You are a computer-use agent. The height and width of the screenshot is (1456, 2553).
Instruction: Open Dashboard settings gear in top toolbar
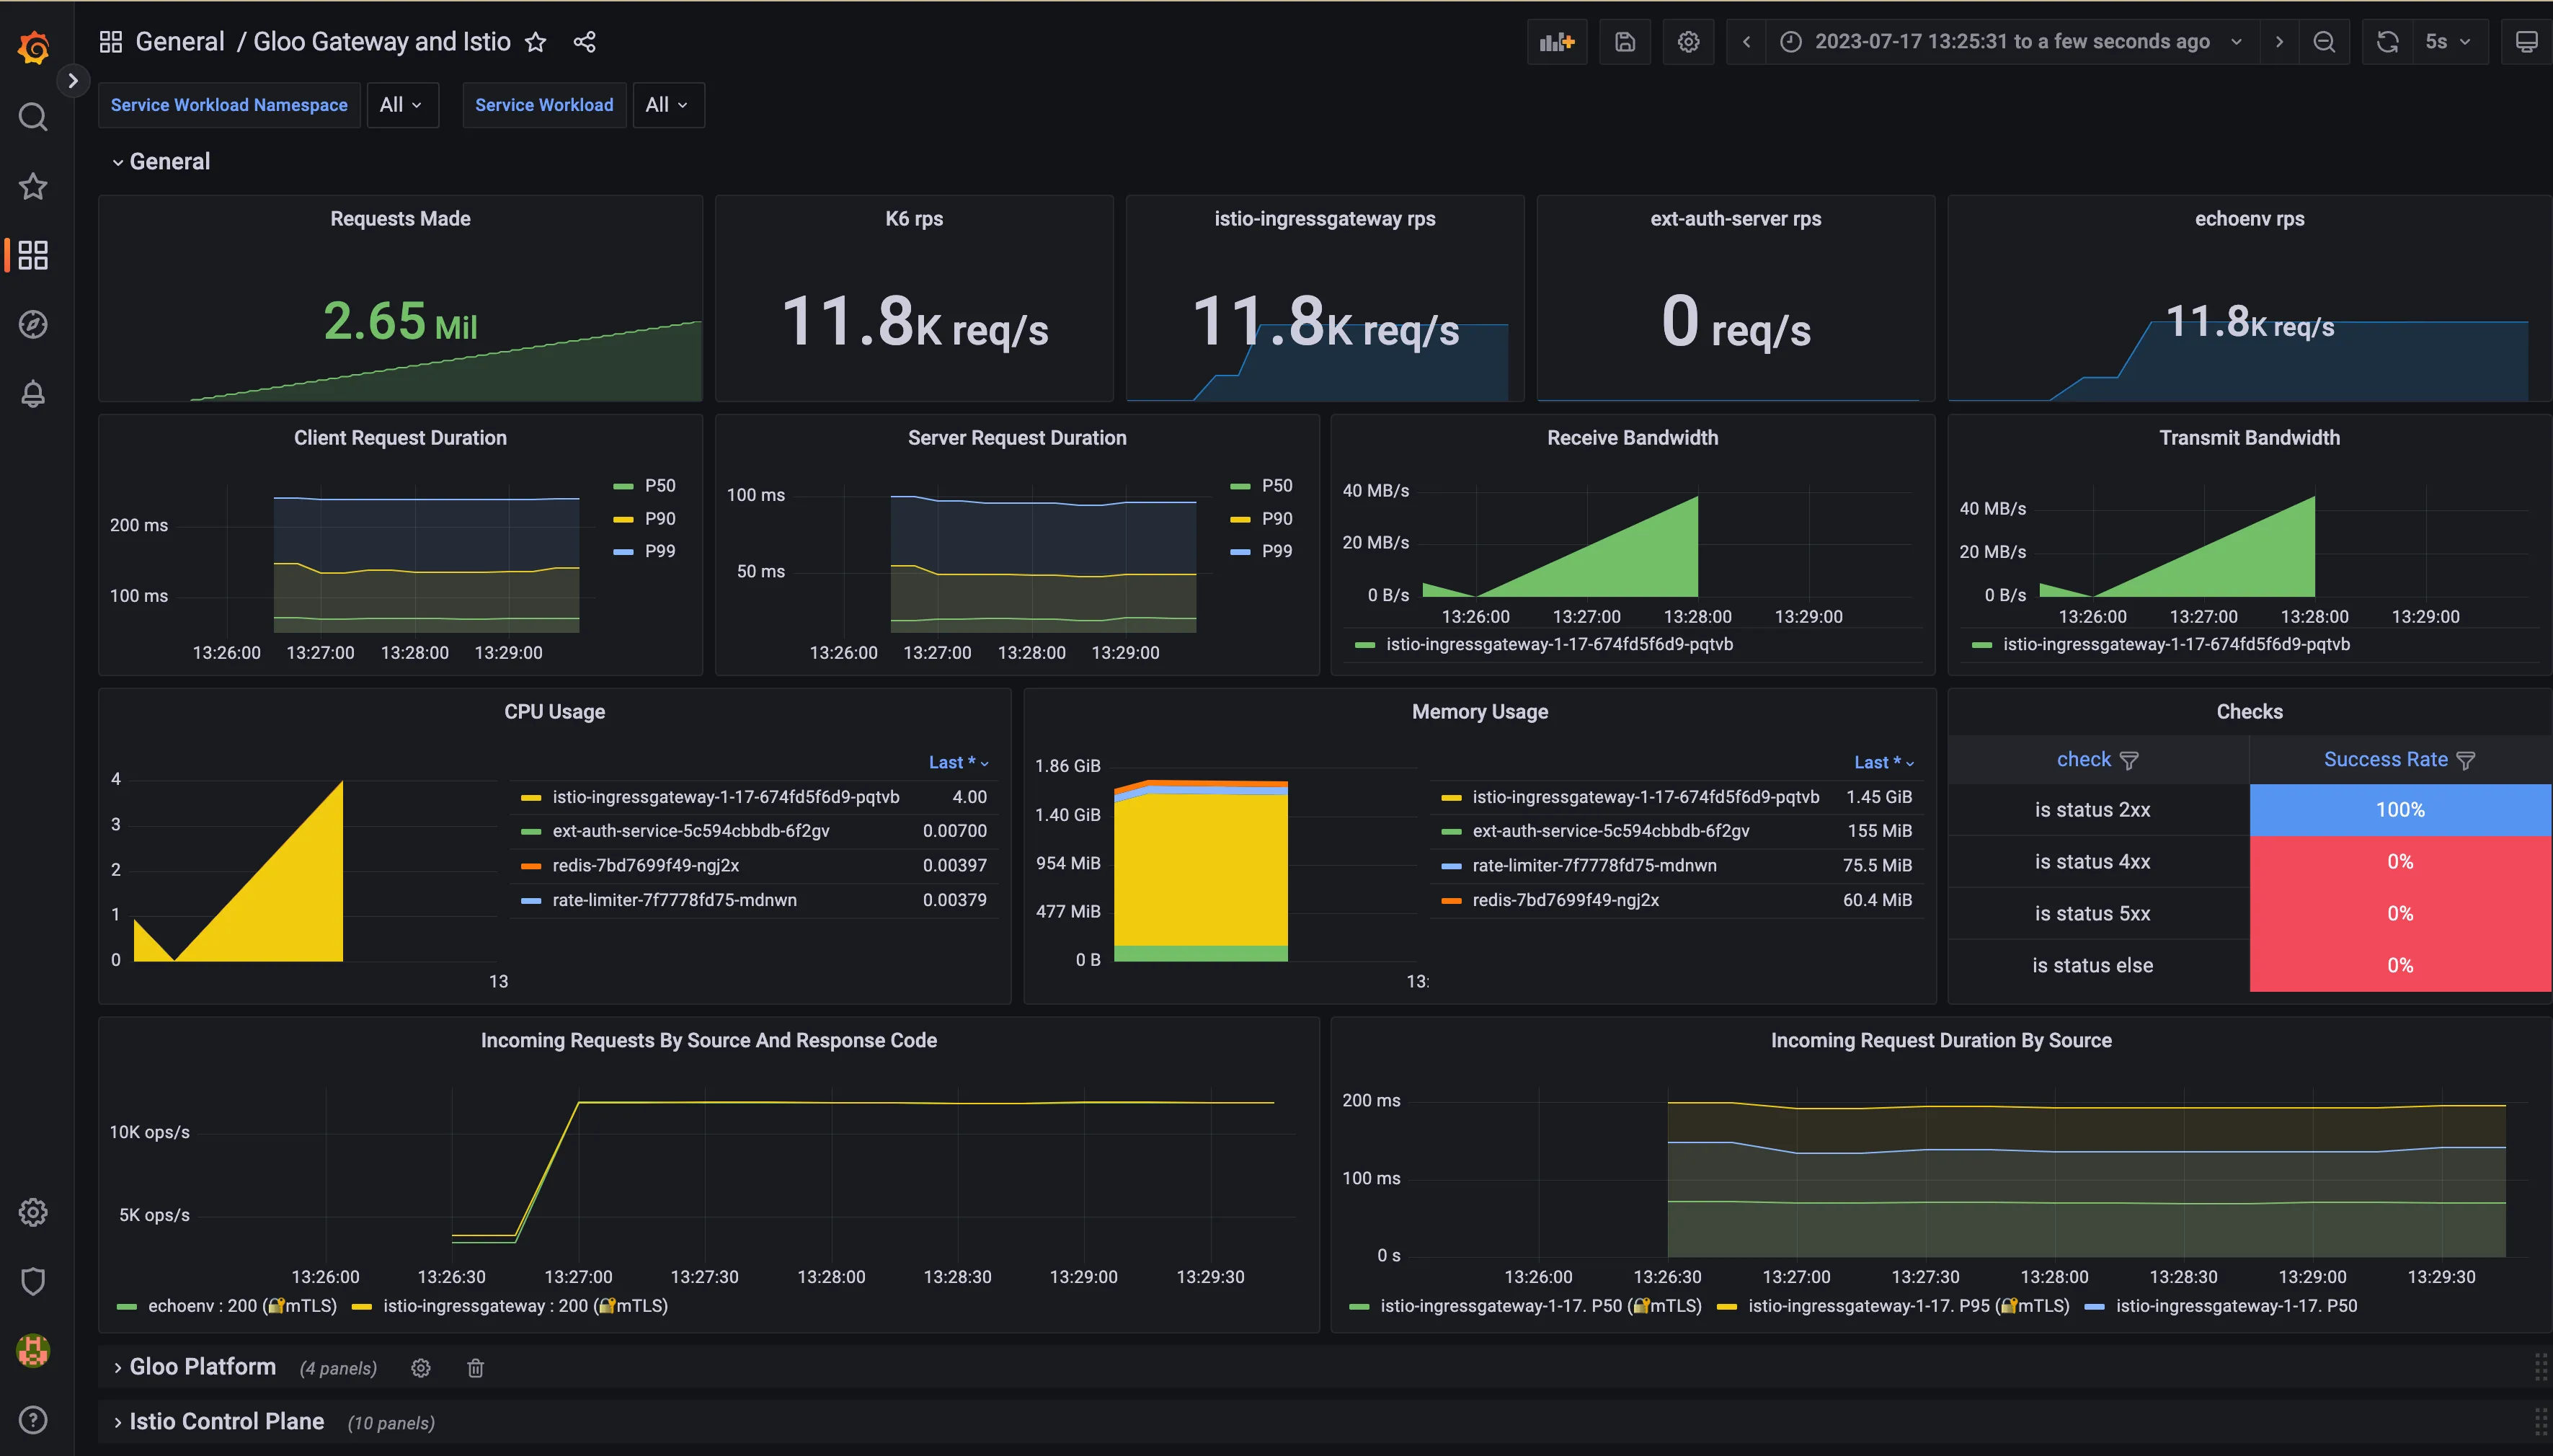click(x=1688, y=42)
